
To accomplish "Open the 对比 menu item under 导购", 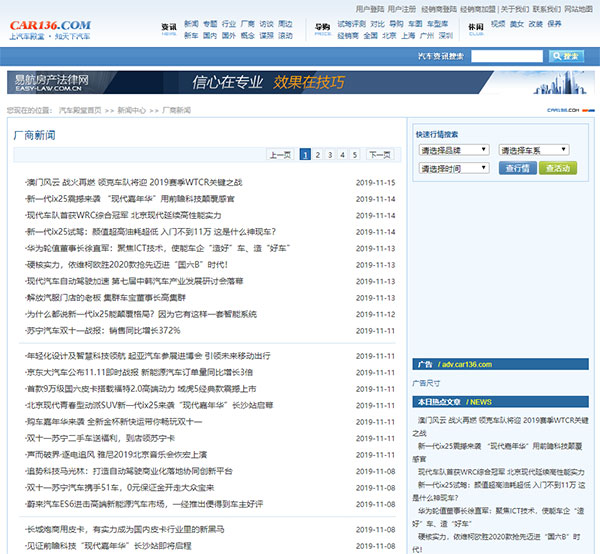I will 377,24.
